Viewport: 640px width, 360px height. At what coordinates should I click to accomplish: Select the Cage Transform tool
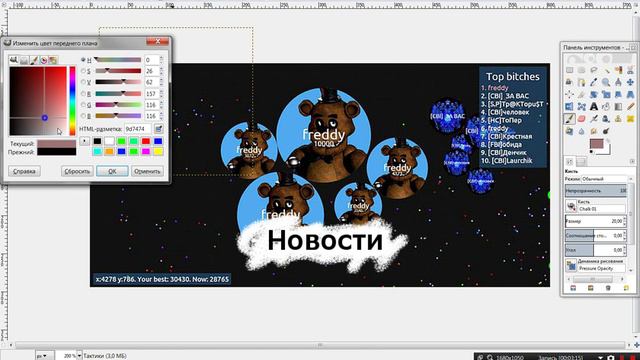pyautogui.click(x=582, y=107)
